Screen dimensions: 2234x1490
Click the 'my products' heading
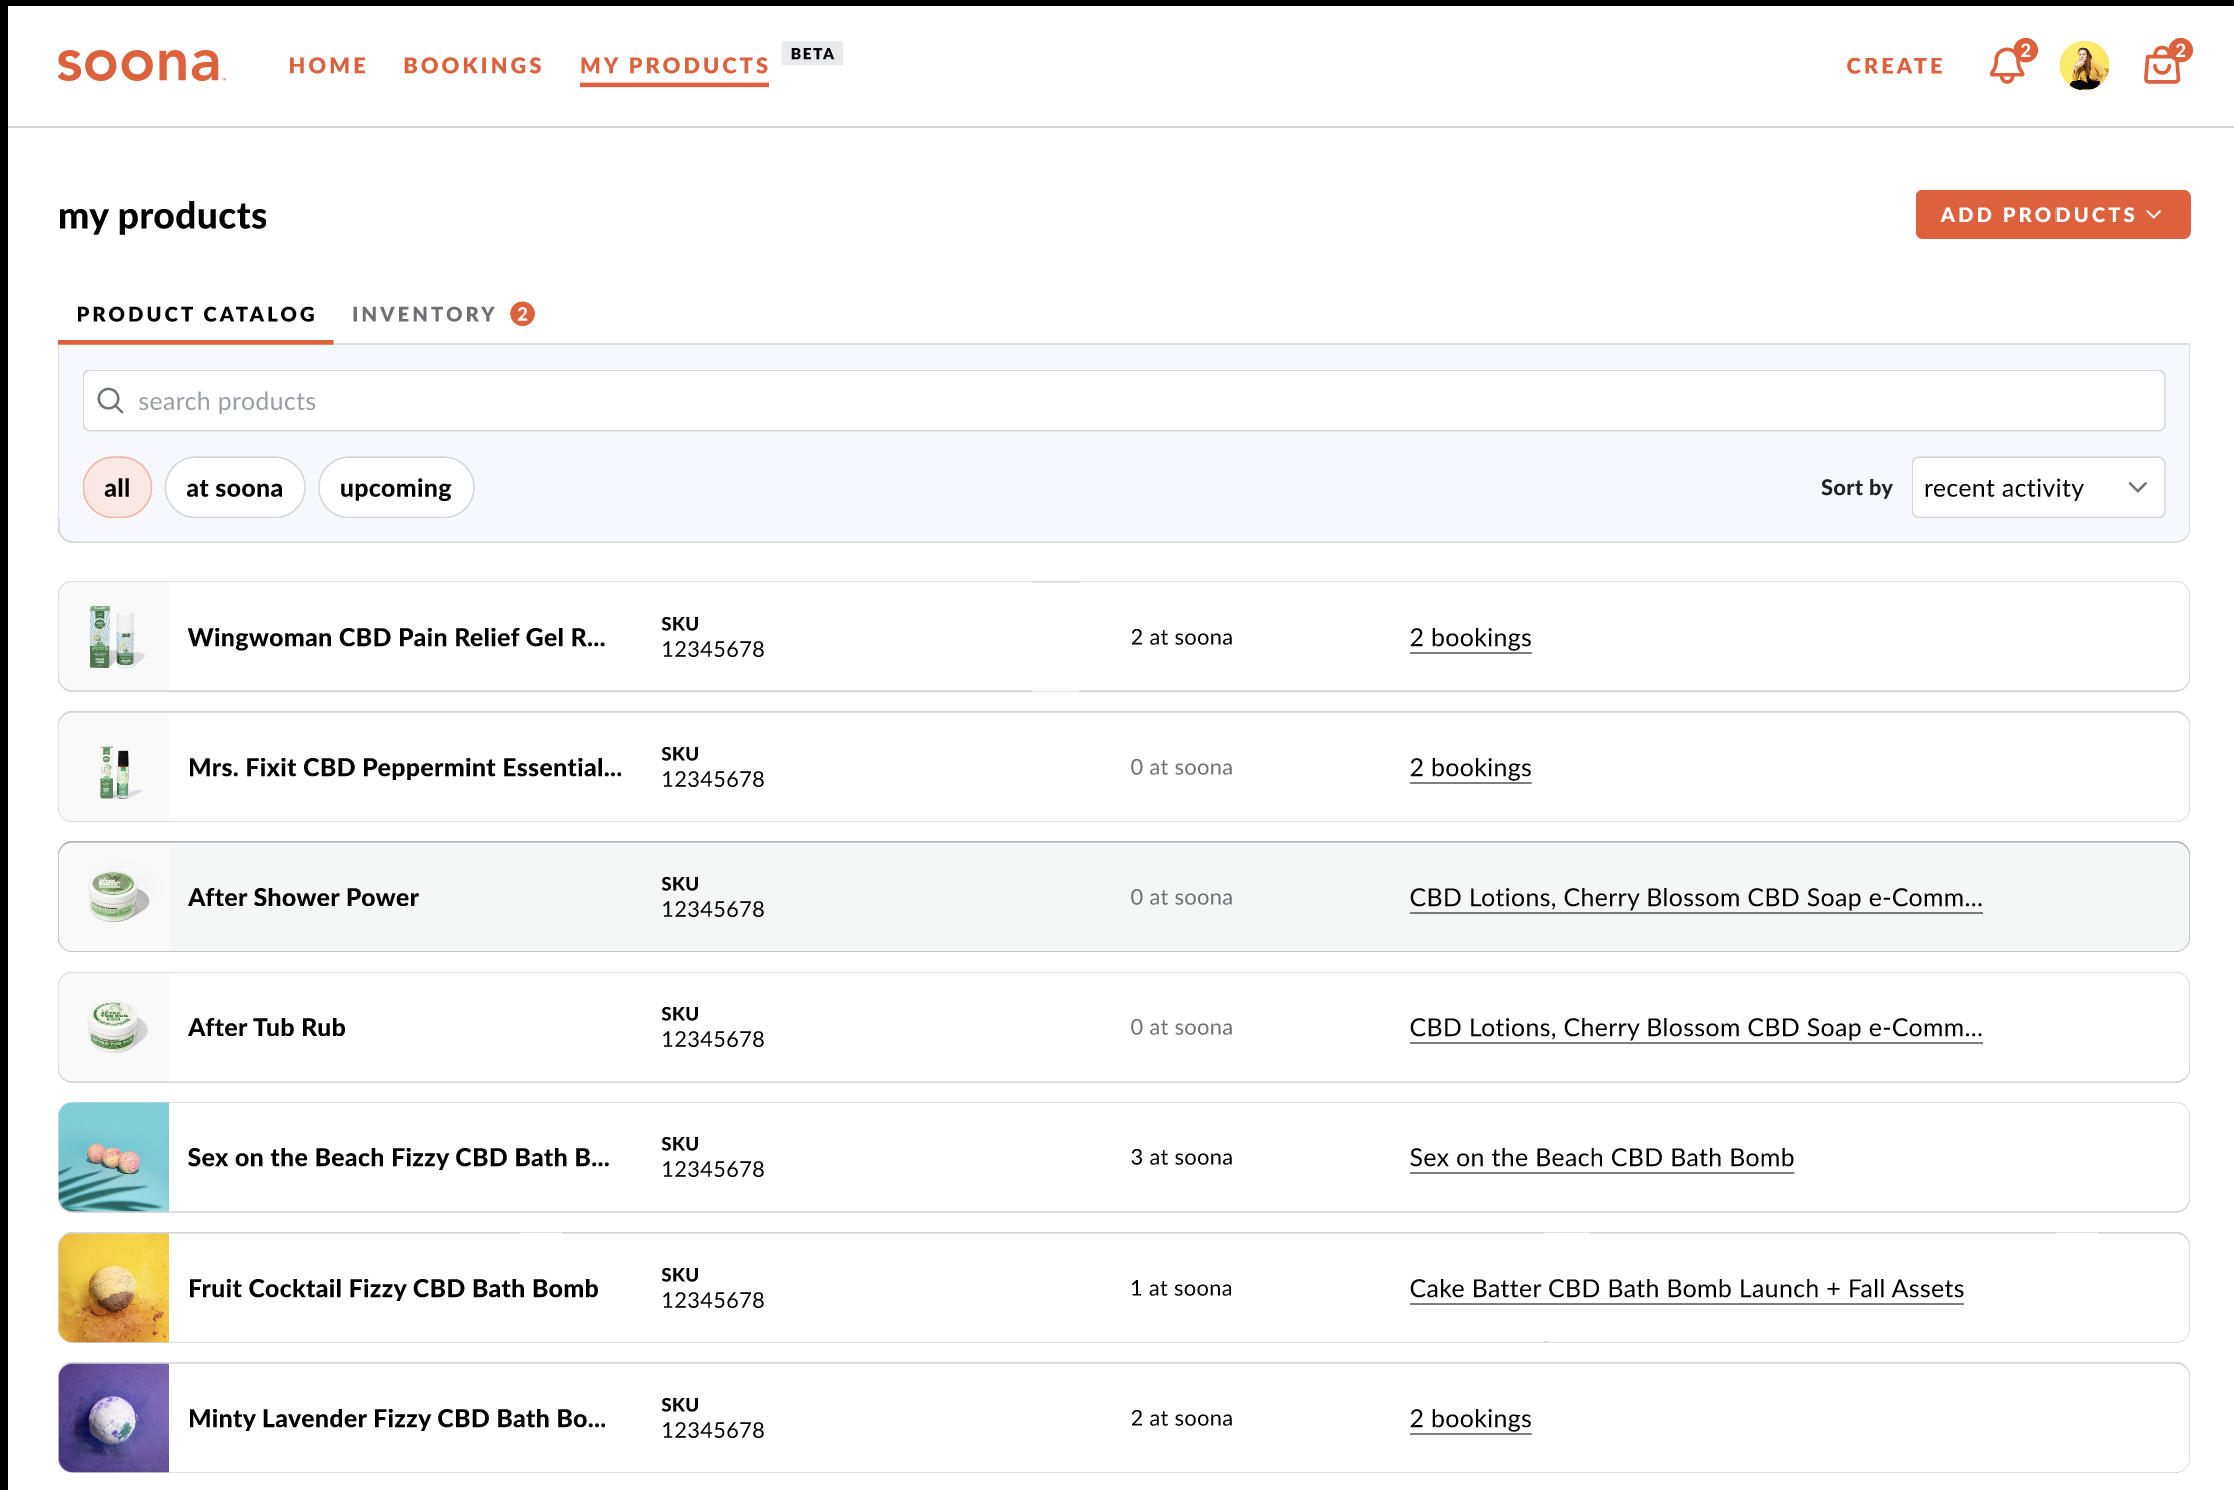163,216
